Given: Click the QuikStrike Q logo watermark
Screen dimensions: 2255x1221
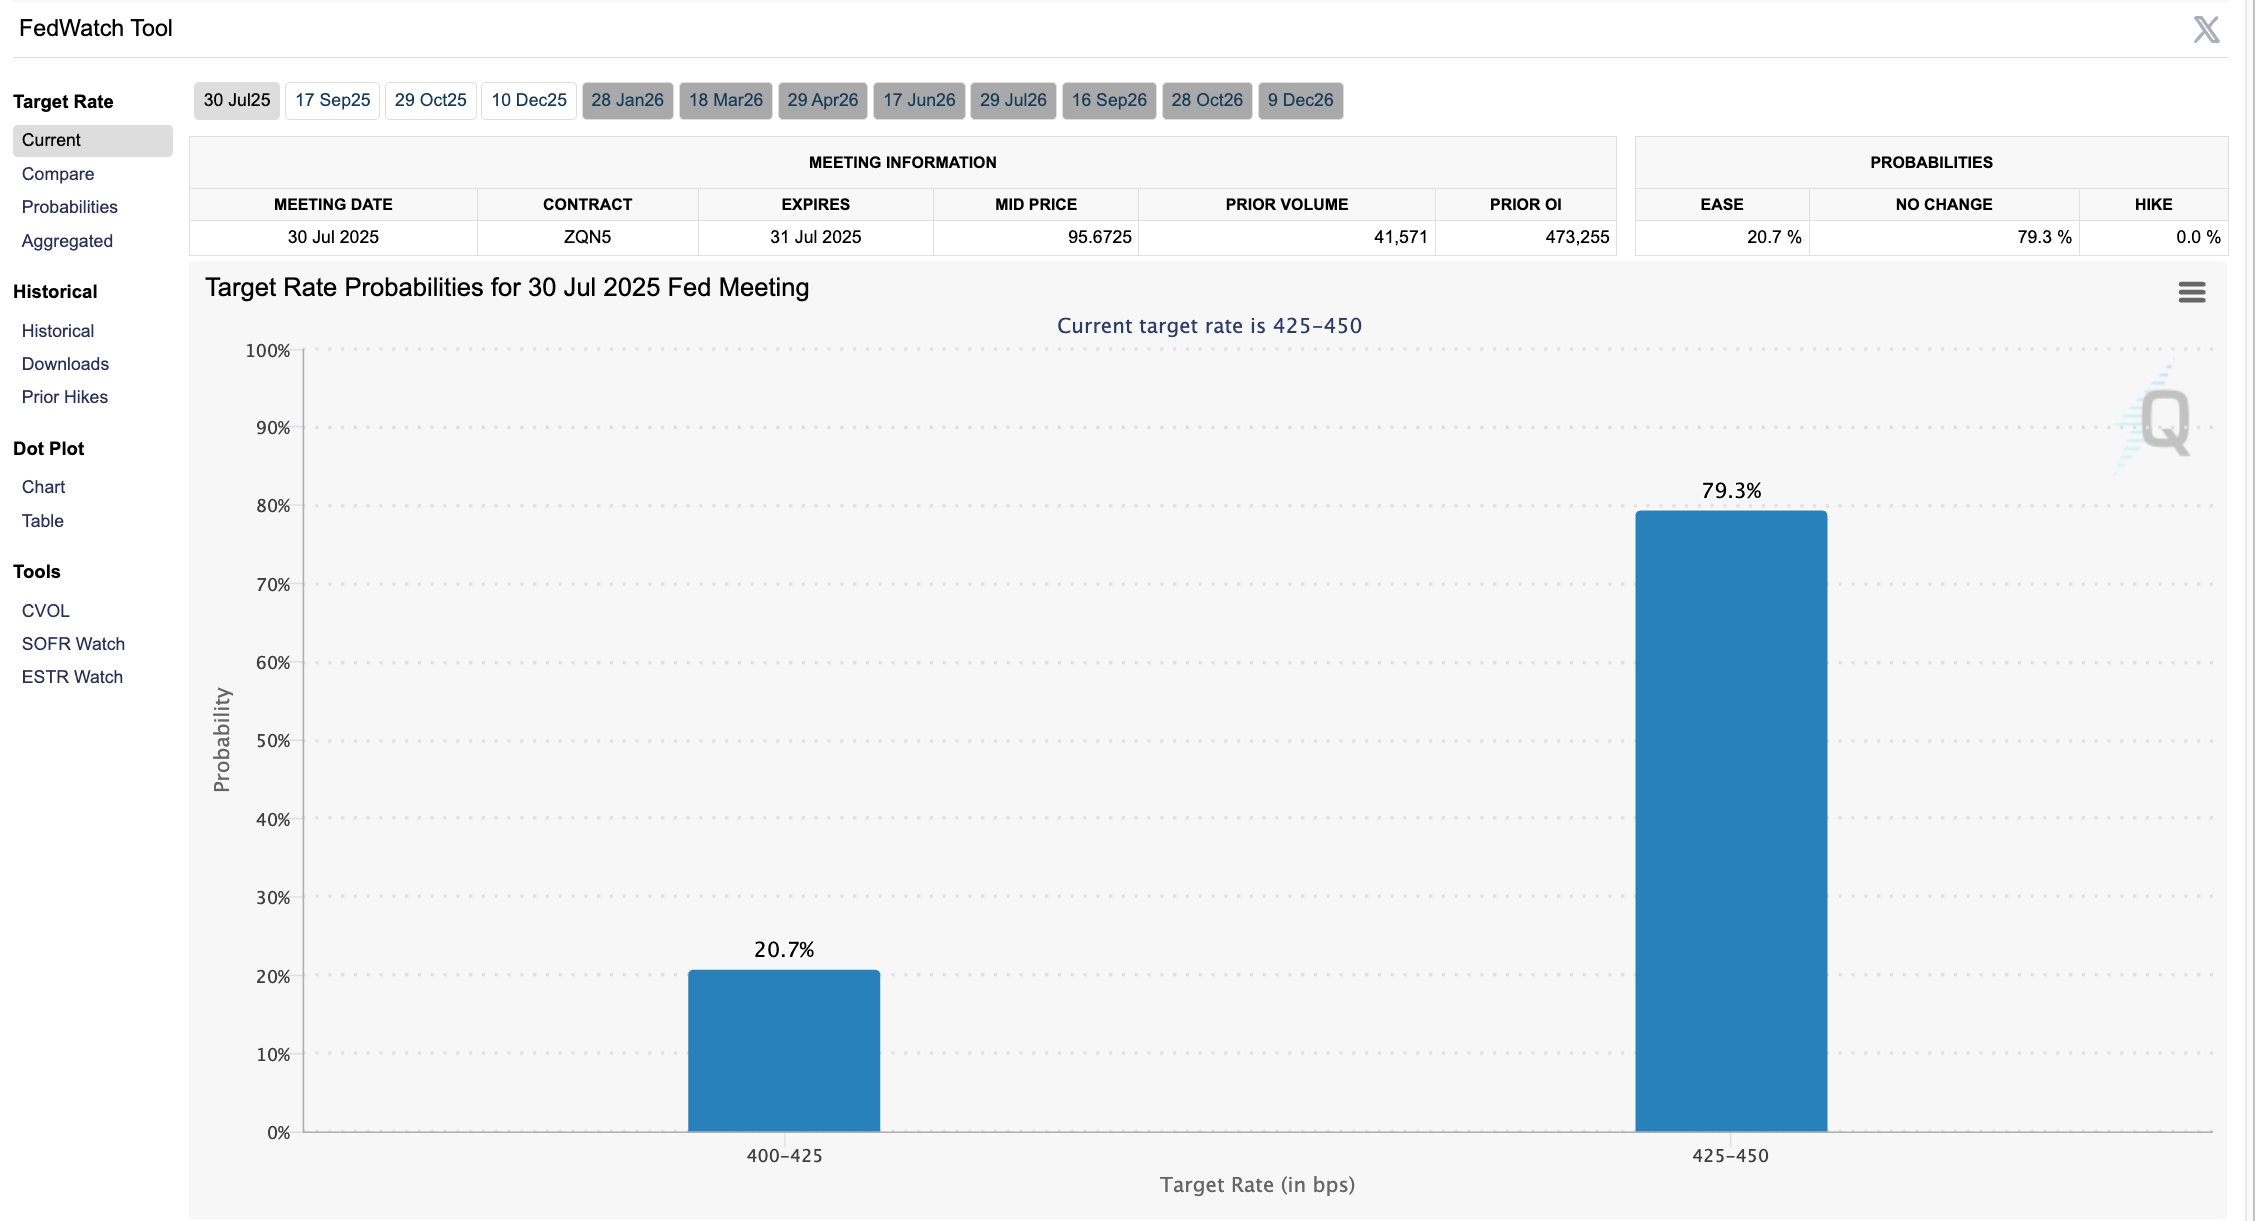Looking at the screenshot, I should tap(2164, 421).
